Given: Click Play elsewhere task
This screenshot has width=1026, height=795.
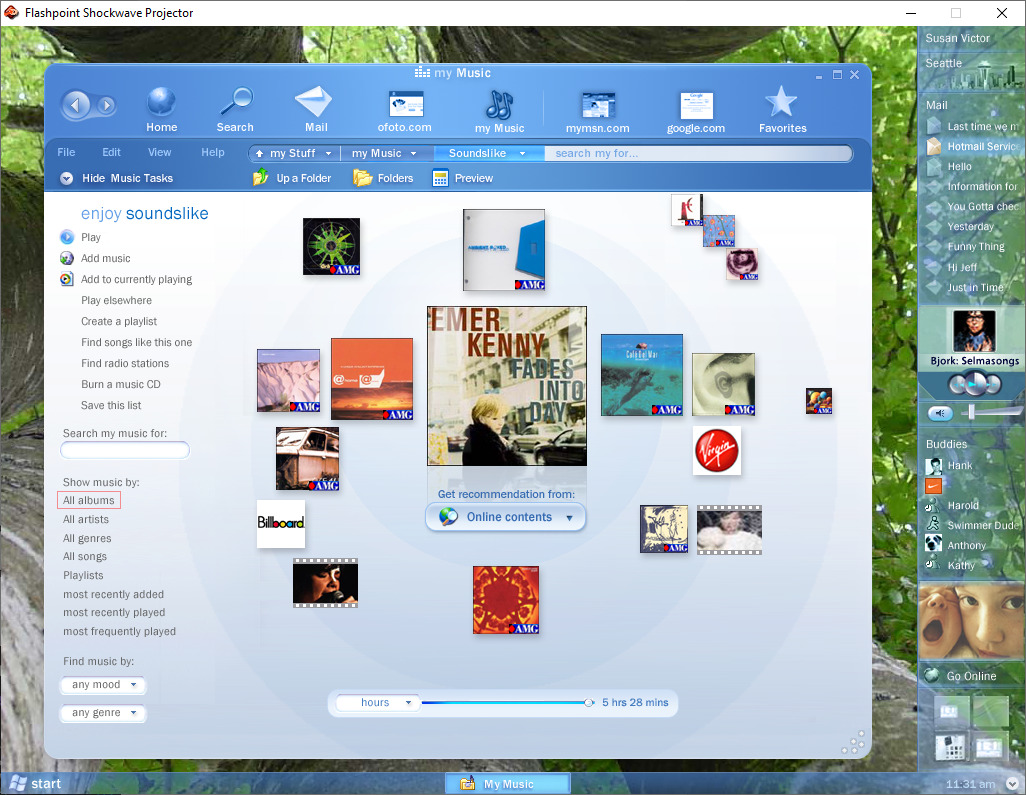Looking at the screenshot, I should tap(116, 300).
